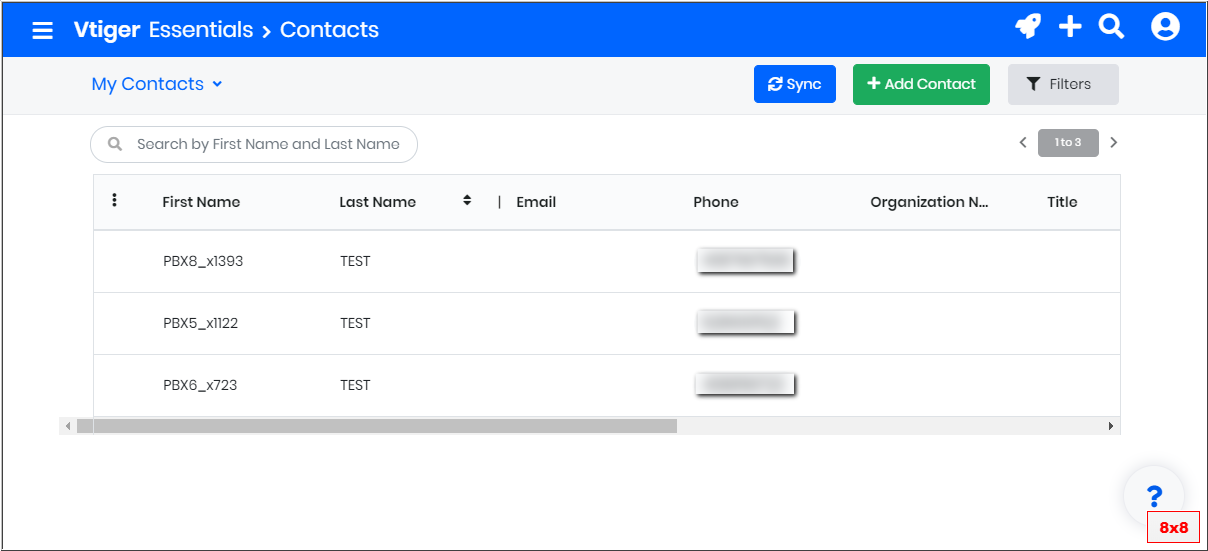Open contact PBX8_x1393
The width and height of the screenshot is (1208, 551).
pos(203,261)
